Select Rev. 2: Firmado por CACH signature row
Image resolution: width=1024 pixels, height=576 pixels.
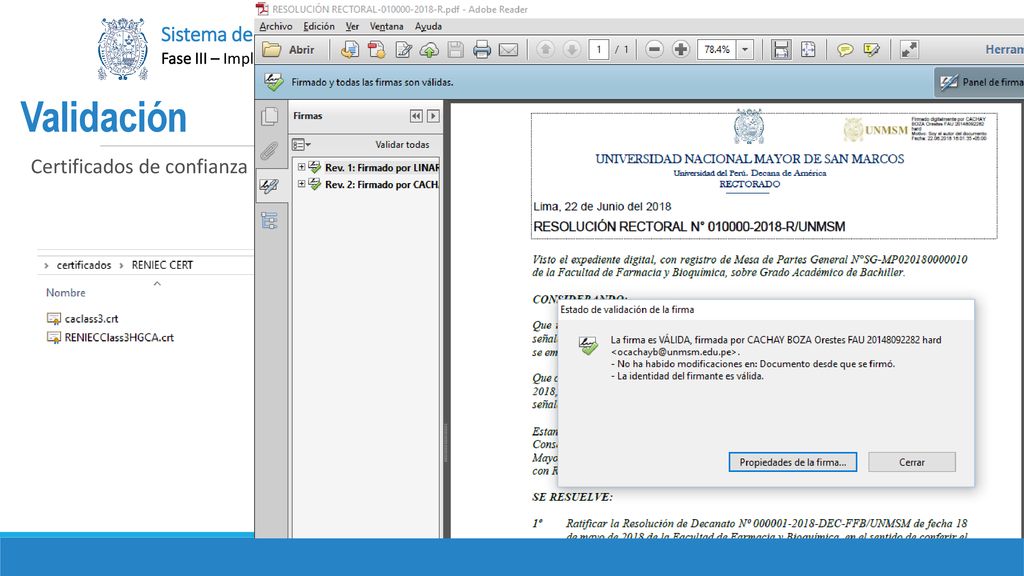point(381,184)
